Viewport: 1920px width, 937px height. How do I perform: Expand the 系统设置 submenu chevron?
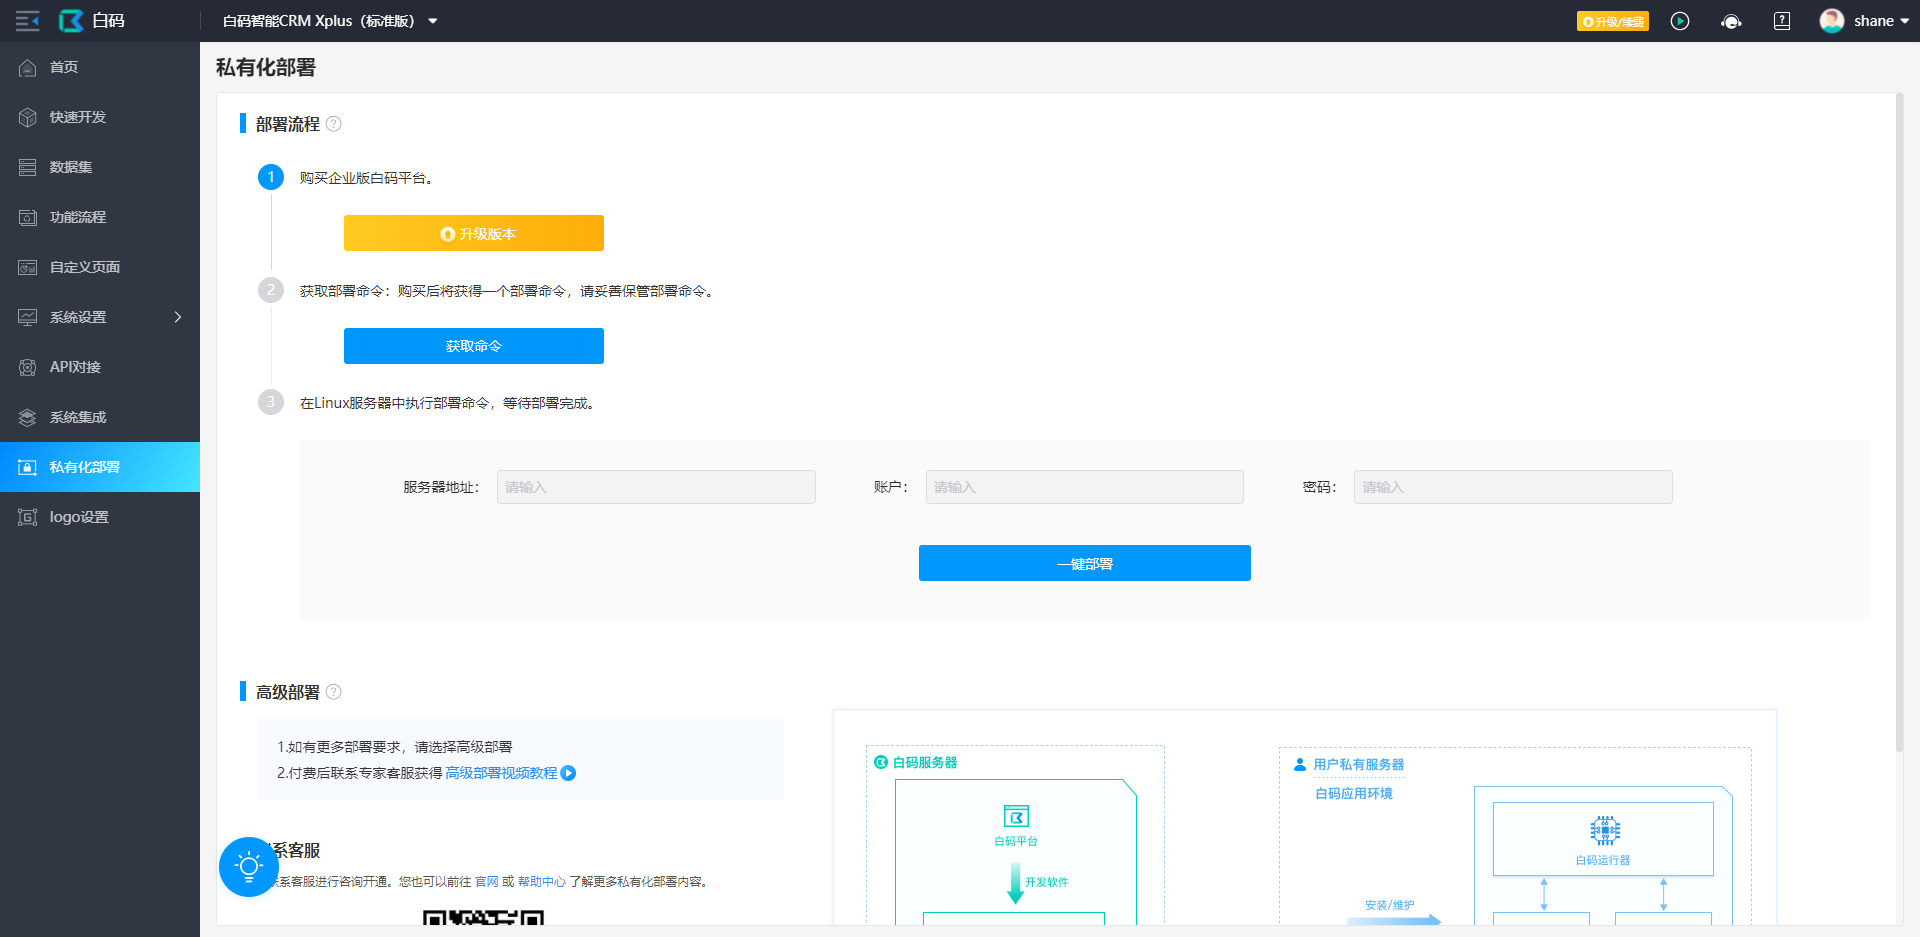[178, 317]
